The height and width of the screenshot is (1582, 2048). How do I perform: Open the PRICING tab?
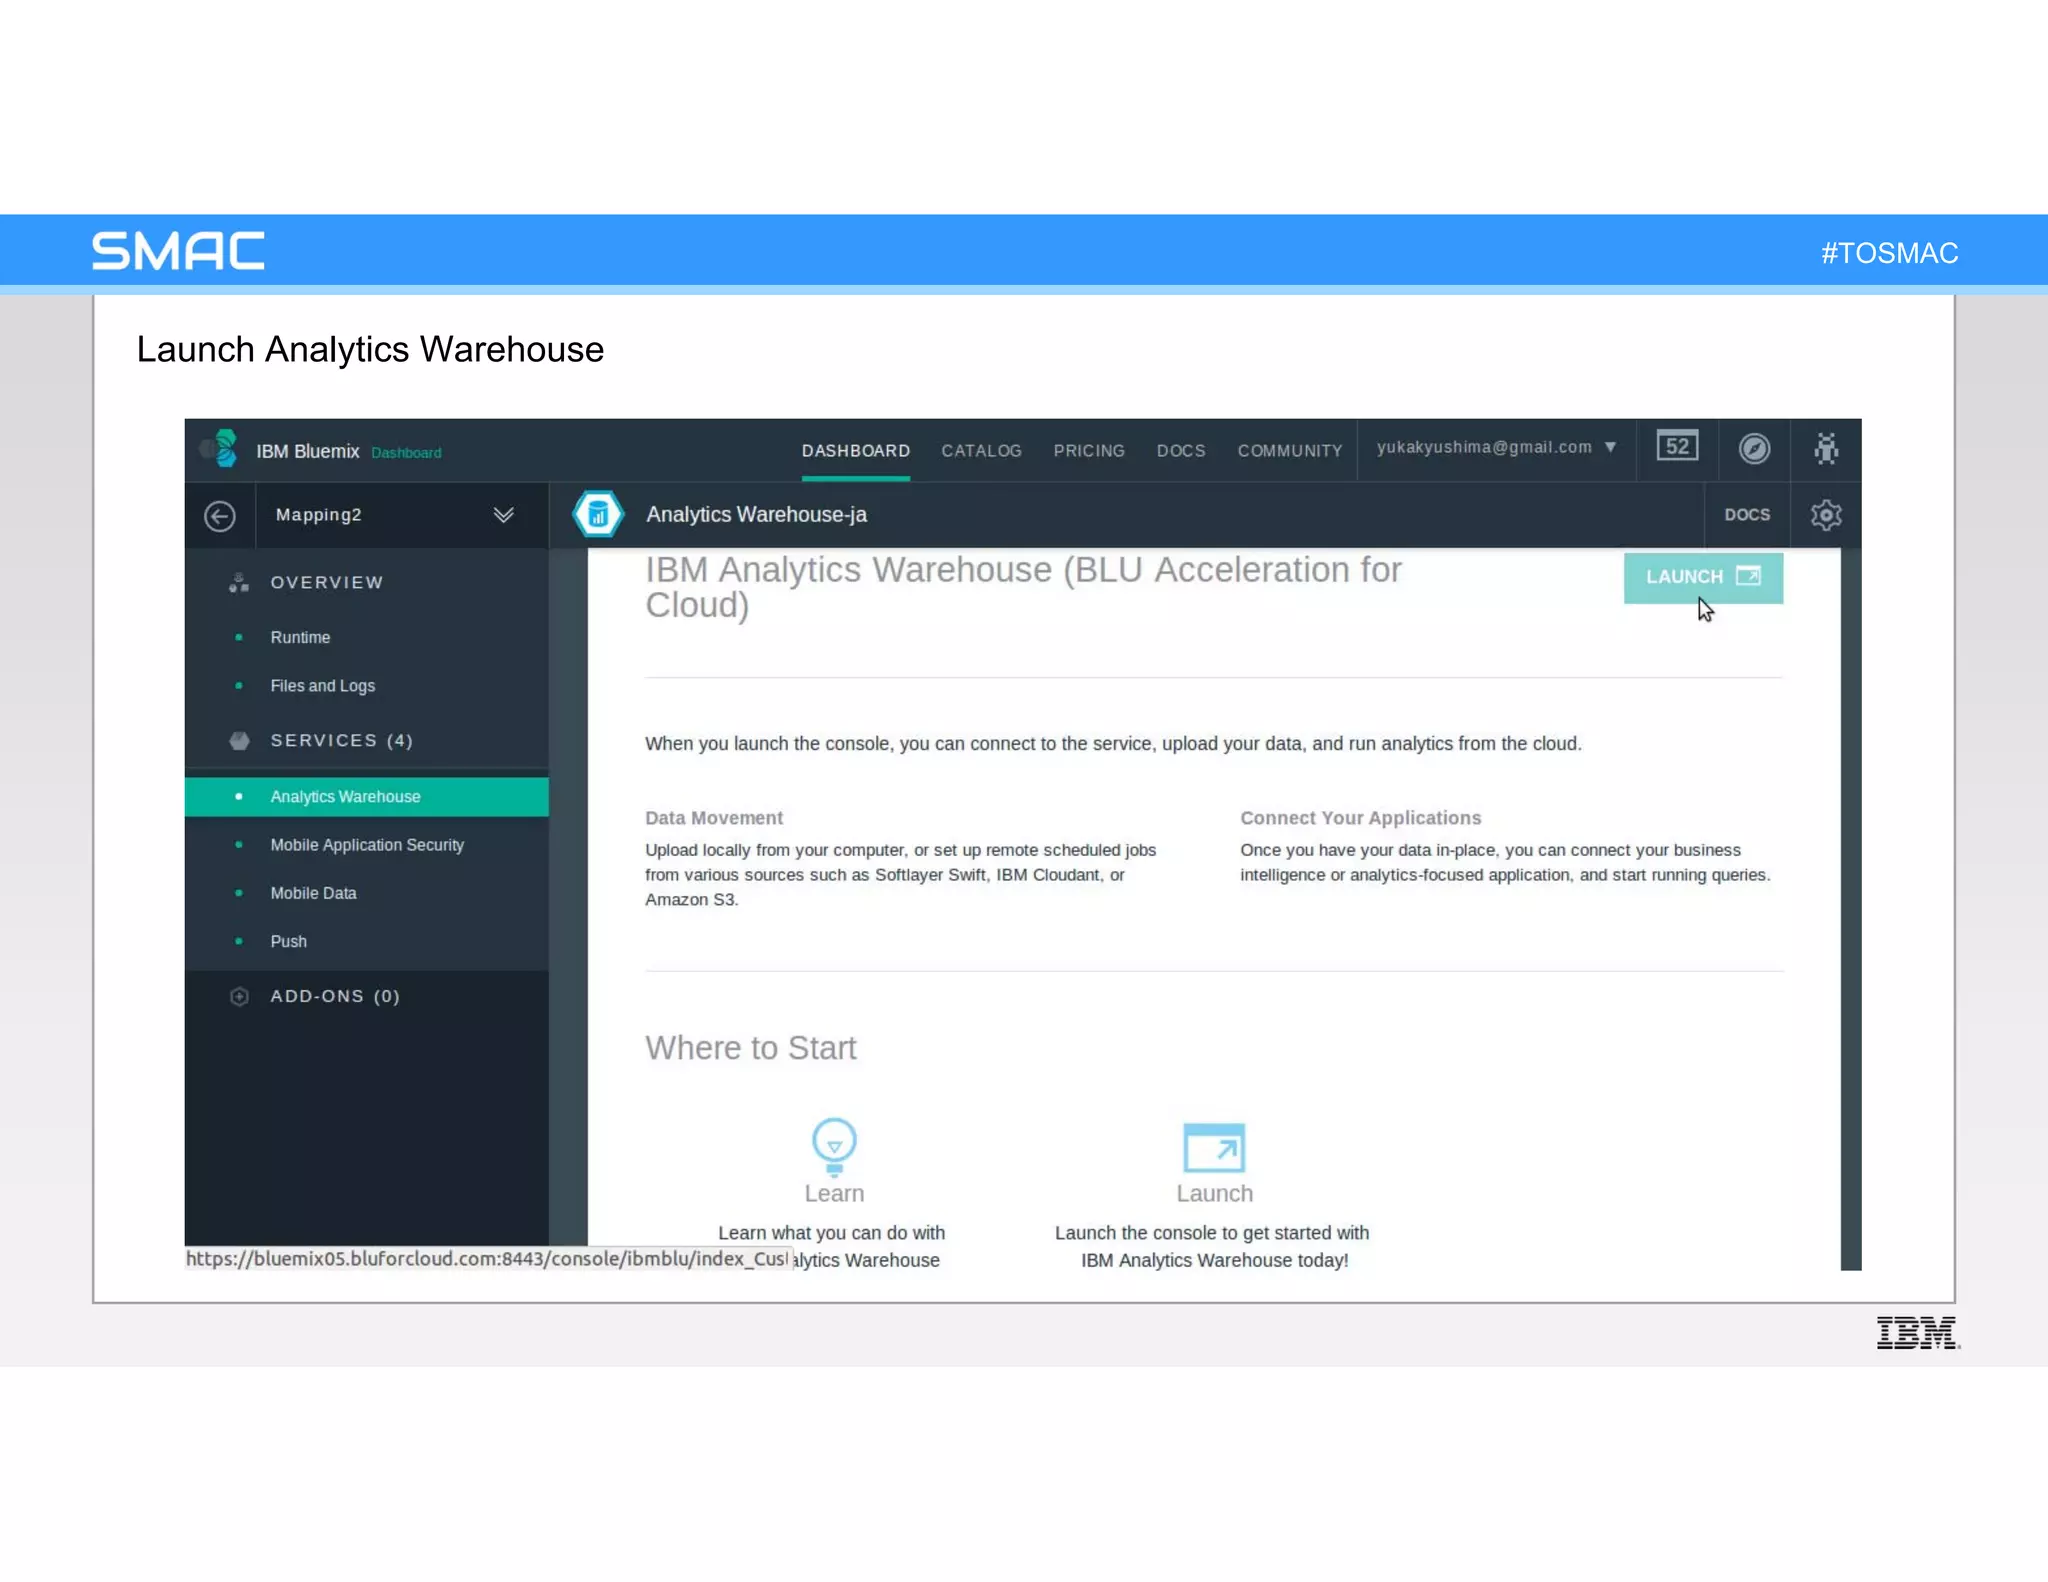click(1089, 451)
